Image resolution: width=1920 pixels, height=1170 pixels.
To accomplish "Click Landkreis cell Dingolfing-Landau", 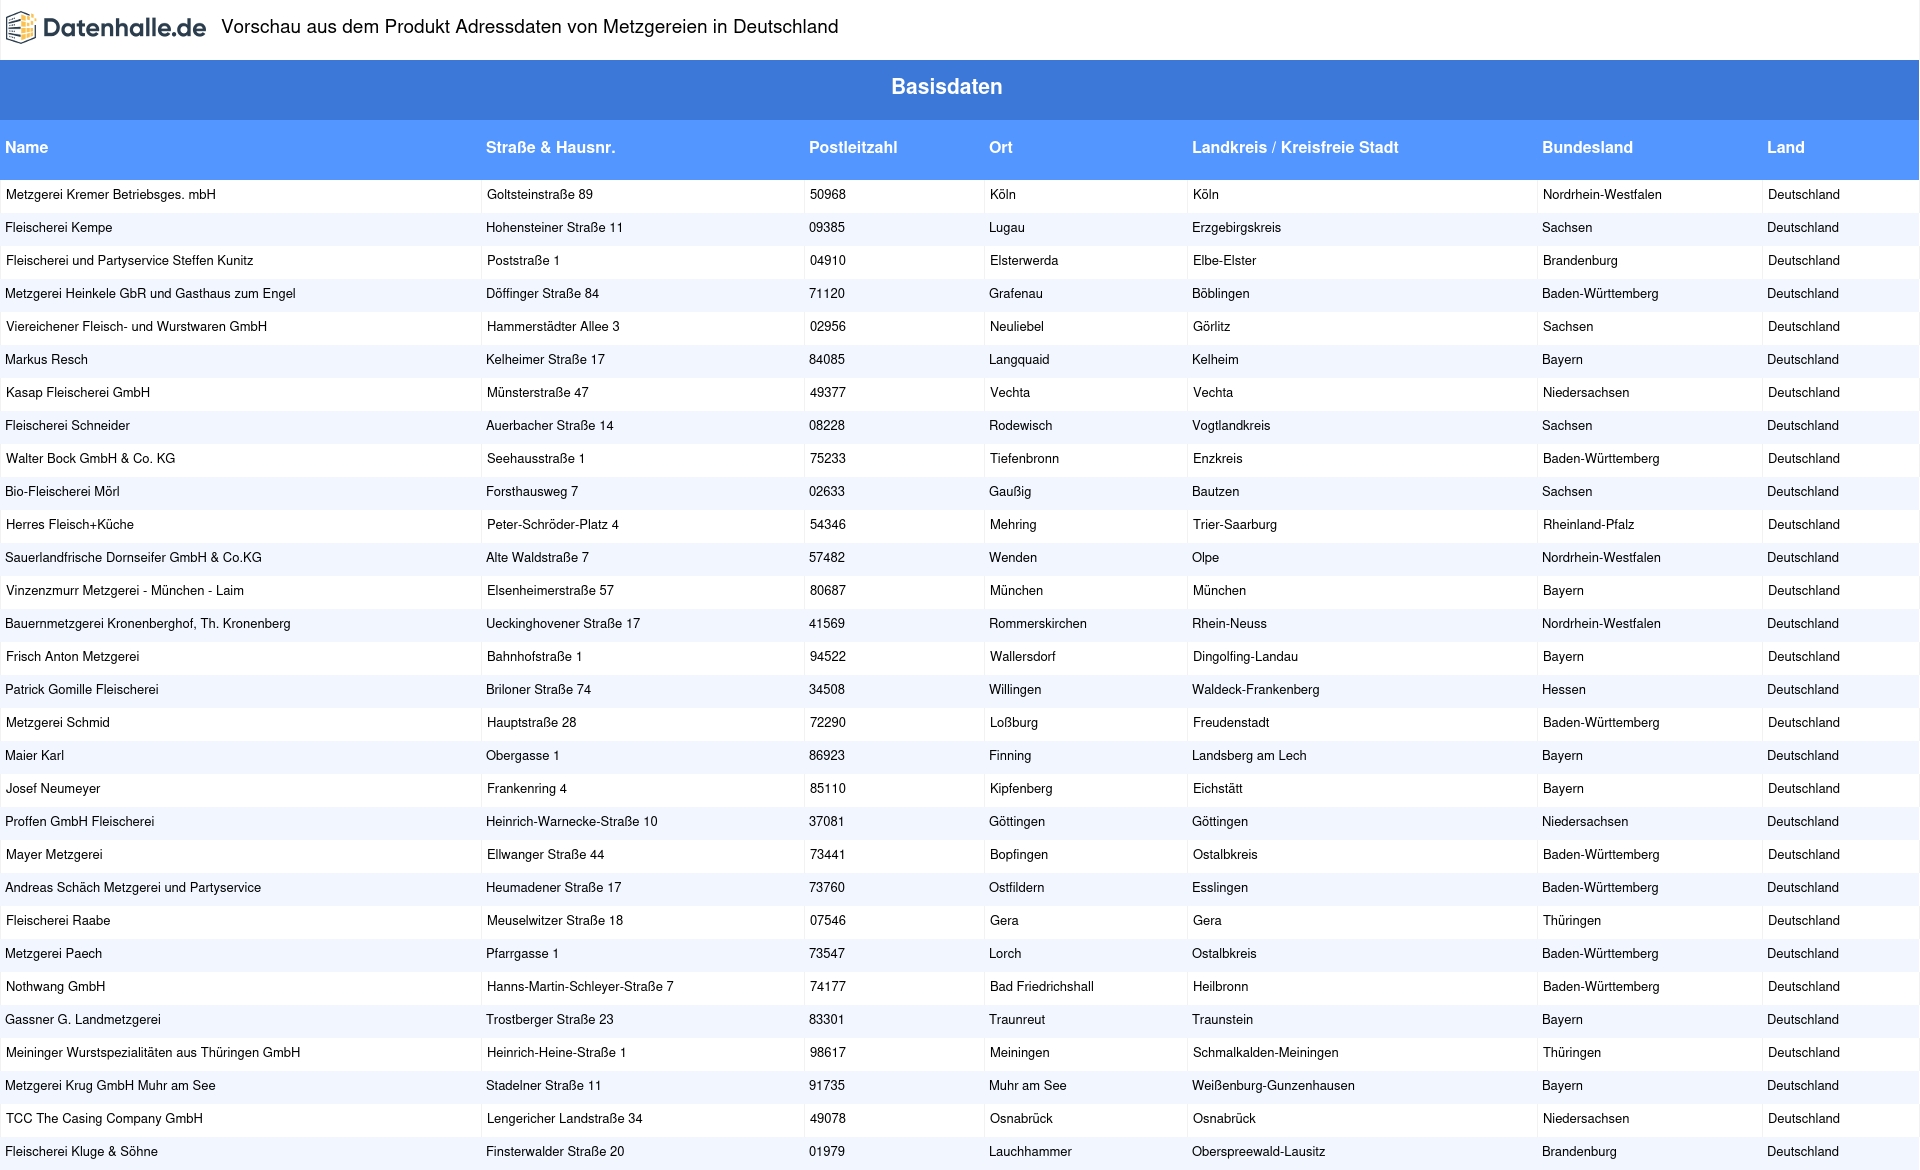I will coord(1245,657).
